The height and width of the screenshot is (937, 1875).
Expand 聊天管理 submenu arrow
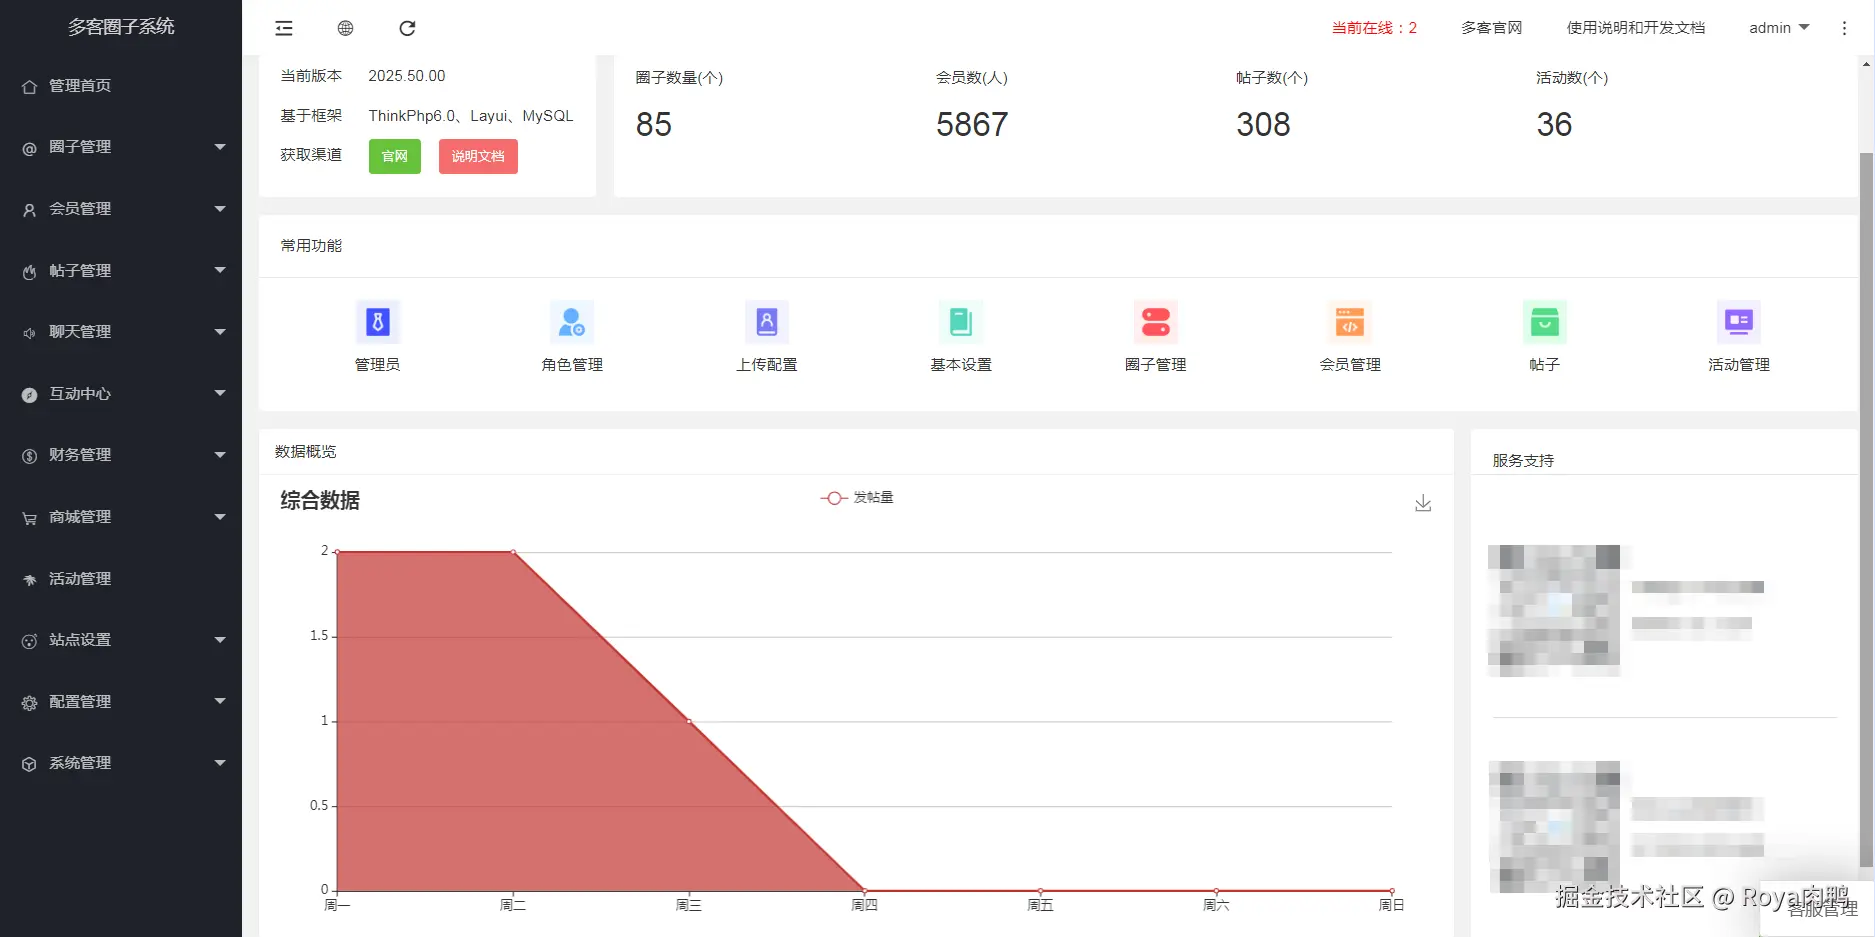coord(220,332)
